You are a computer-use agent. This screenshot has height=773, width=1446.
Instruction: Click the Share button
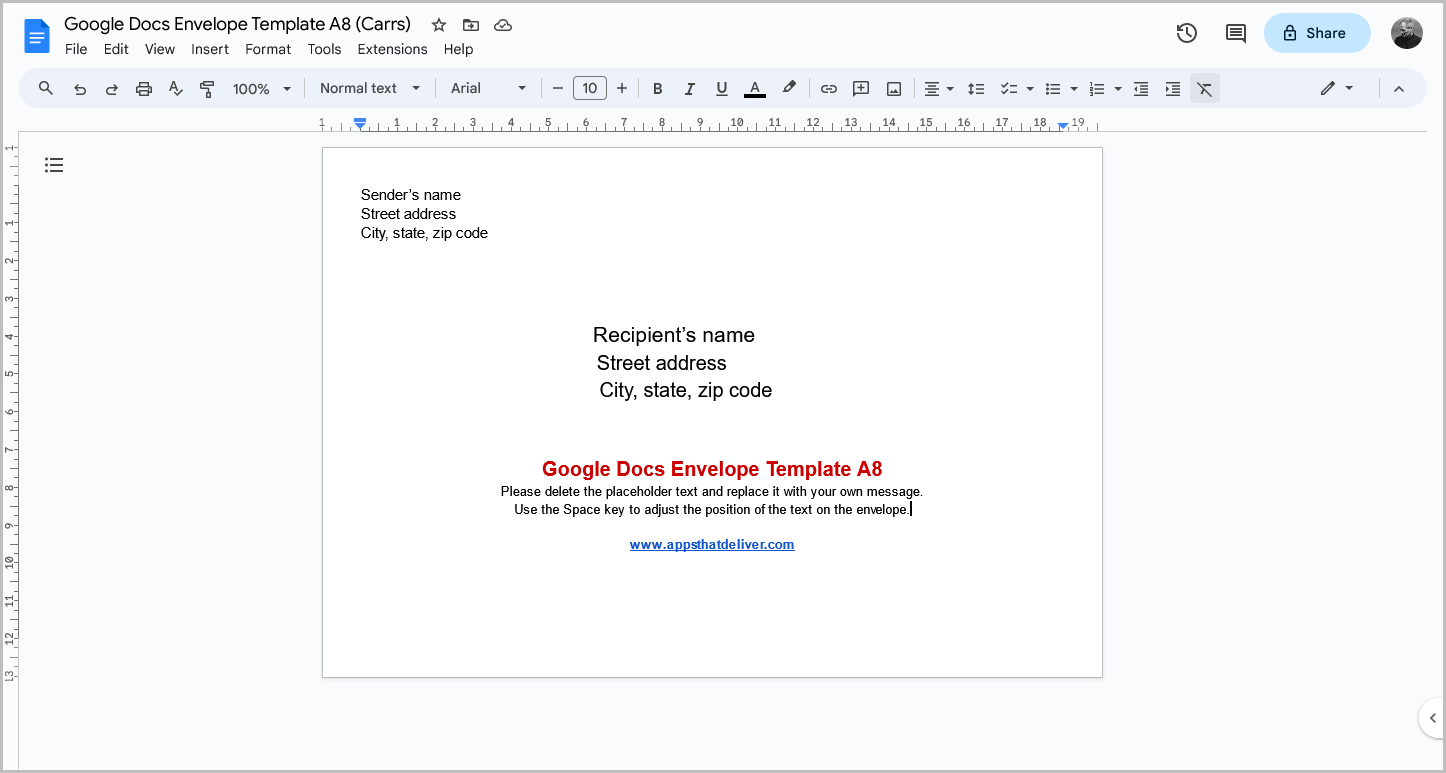click(1316, 32)
